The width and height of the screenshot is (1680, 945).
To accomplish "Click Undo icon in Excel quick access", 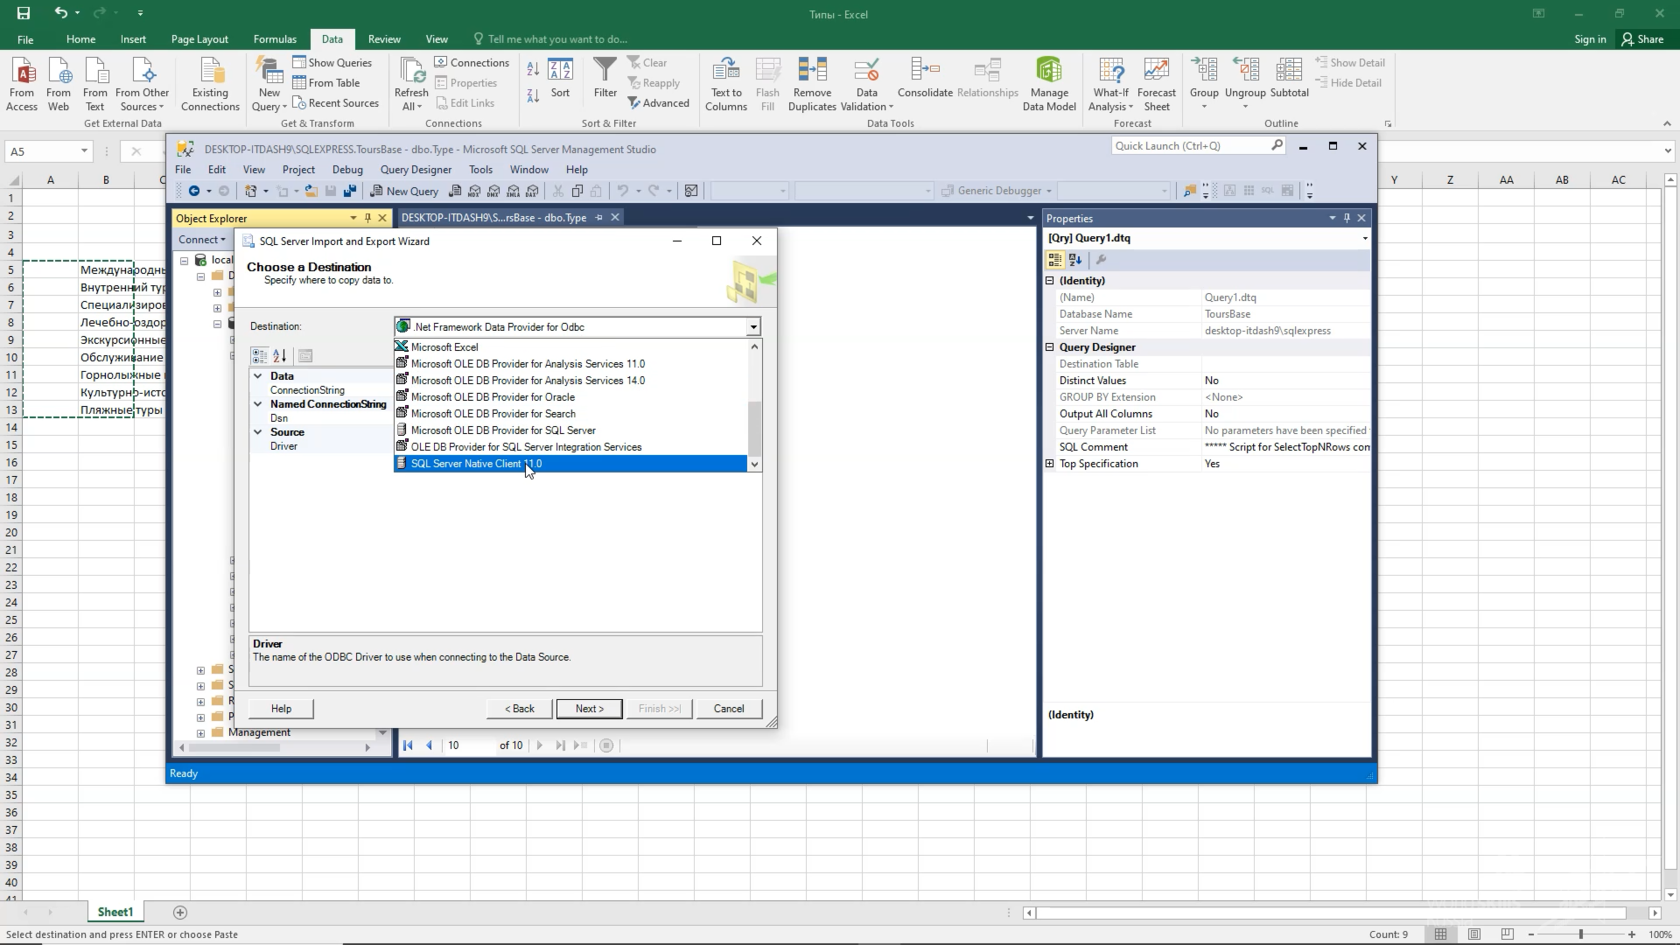I will [x=61, y=13].
